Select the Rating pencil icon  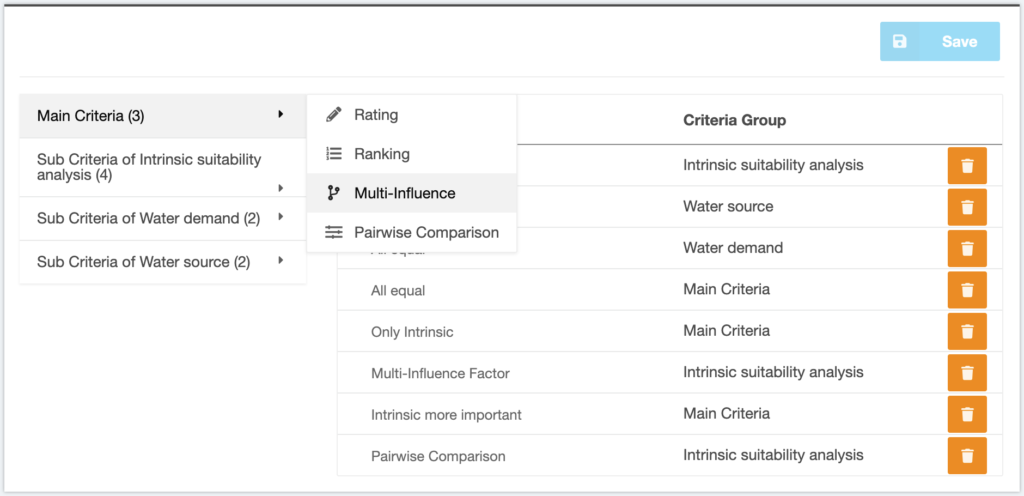(334, 116)
